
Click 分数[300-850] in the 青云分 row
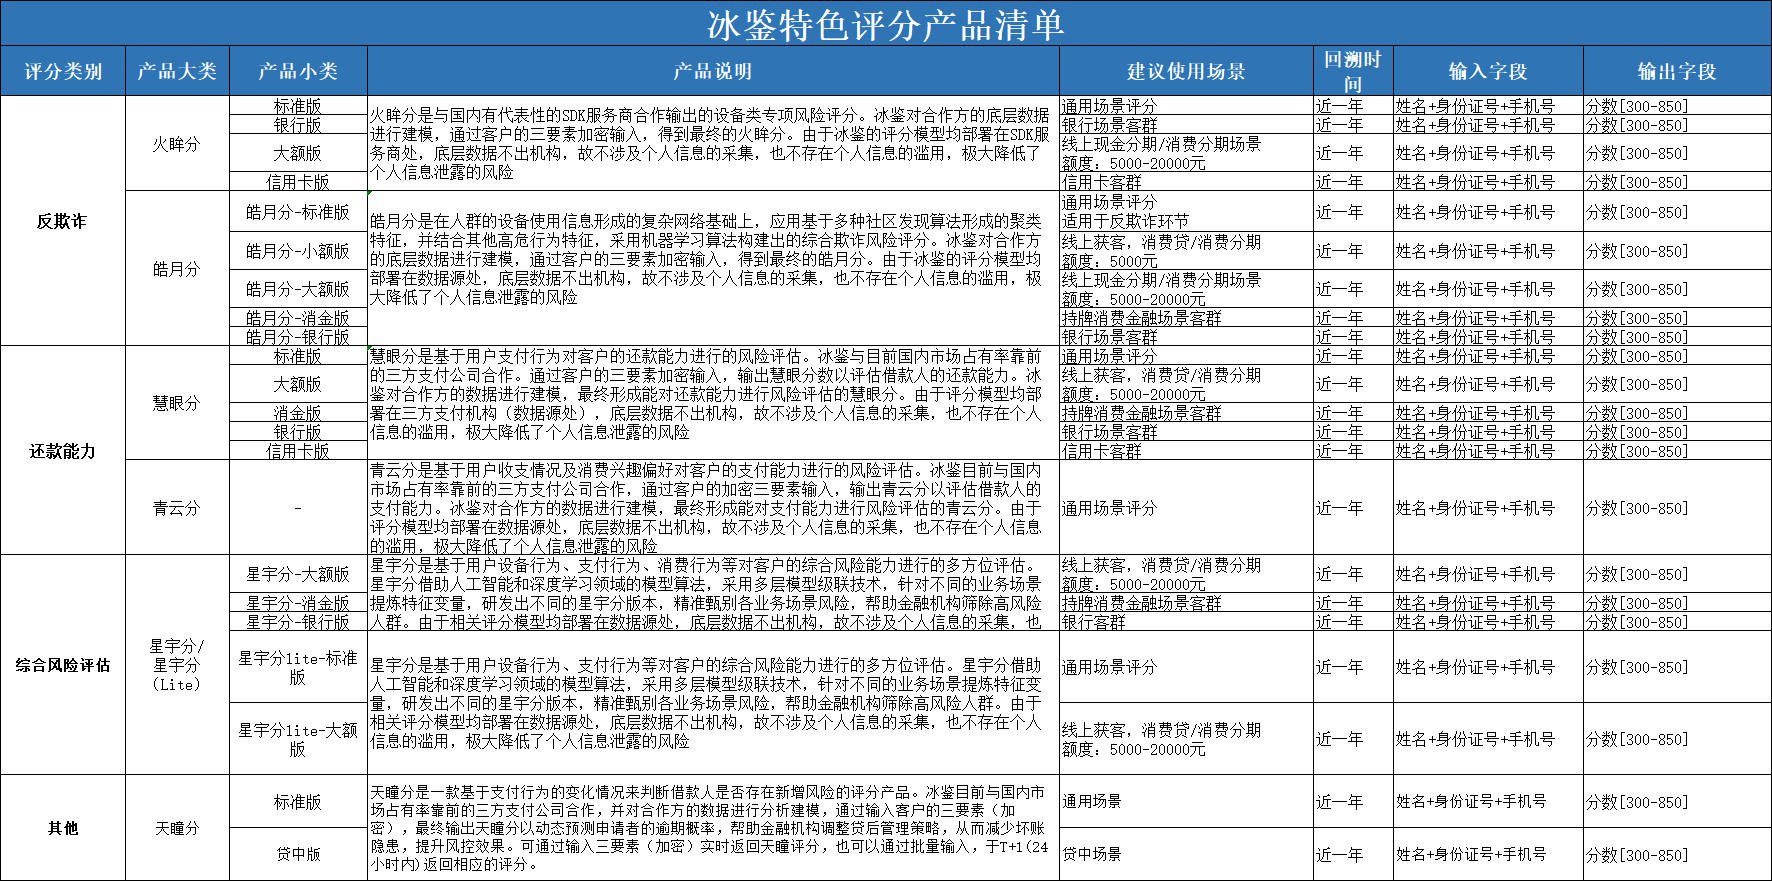(x=1677, y=508)
